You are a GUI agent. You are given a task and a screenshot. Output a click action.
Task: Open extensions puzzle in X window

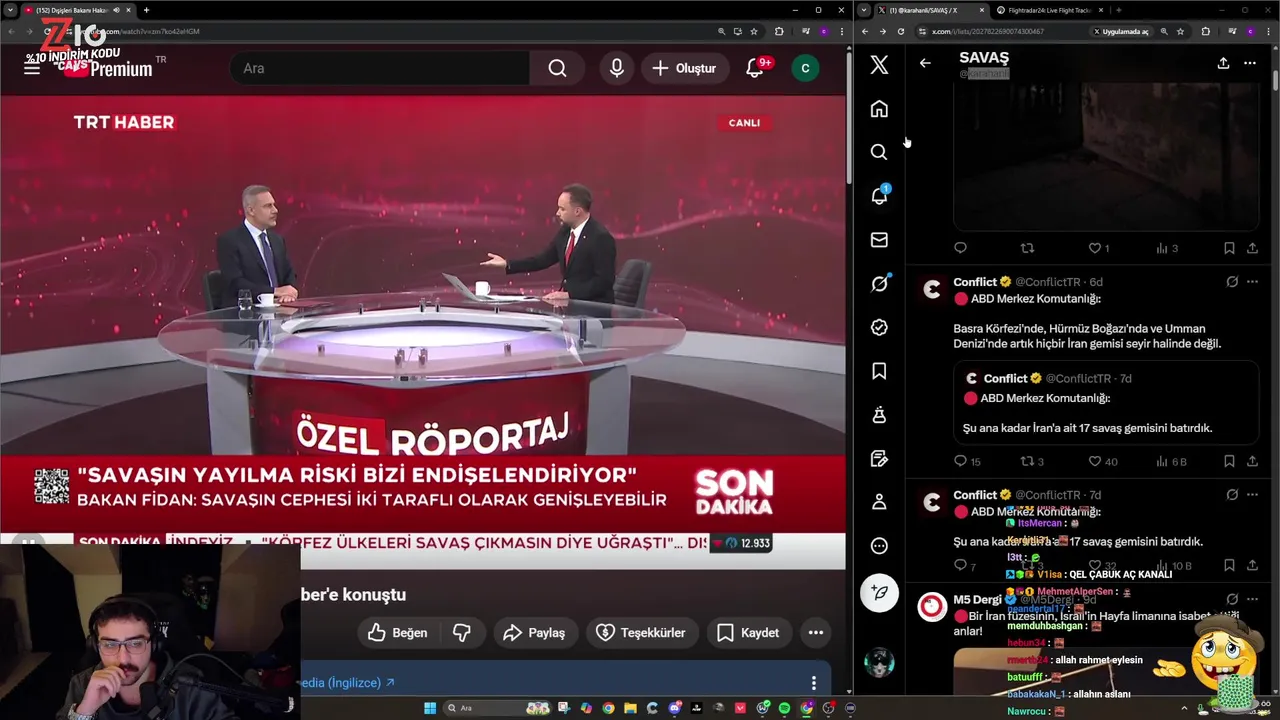(1206, 31)
